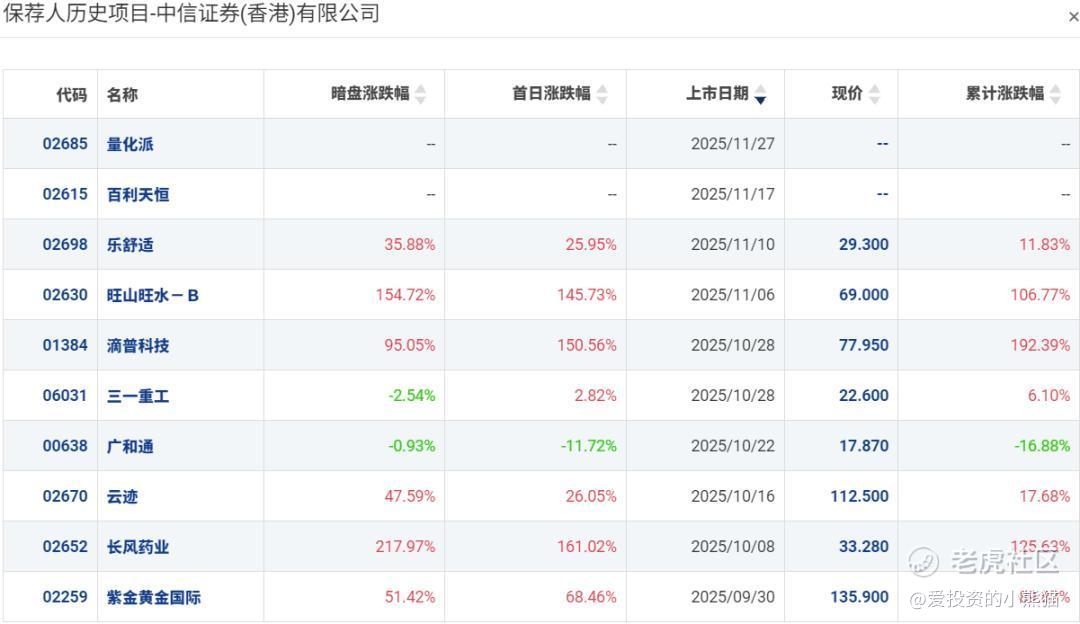This screenshot has height=624, width=1080.
Task: Sort by 首日涨跌幅 column arrows
Action: coord(602,94)
